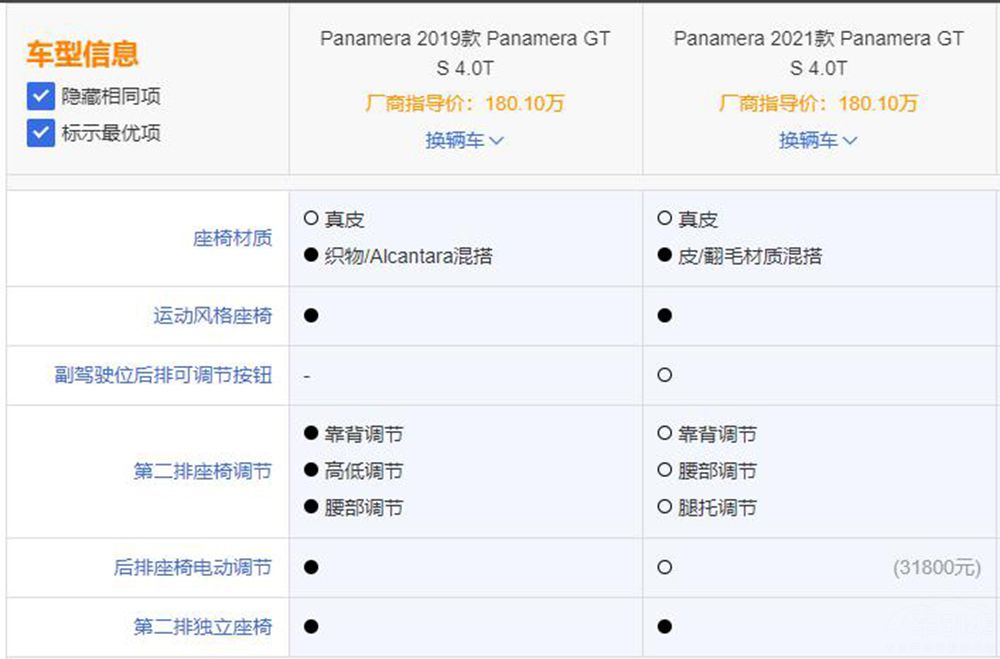Open the 副驾驶位后排可调节按钮 spec link
Image resolution: width=1000 pixels, height=659 pixels.
pos(163,374)
